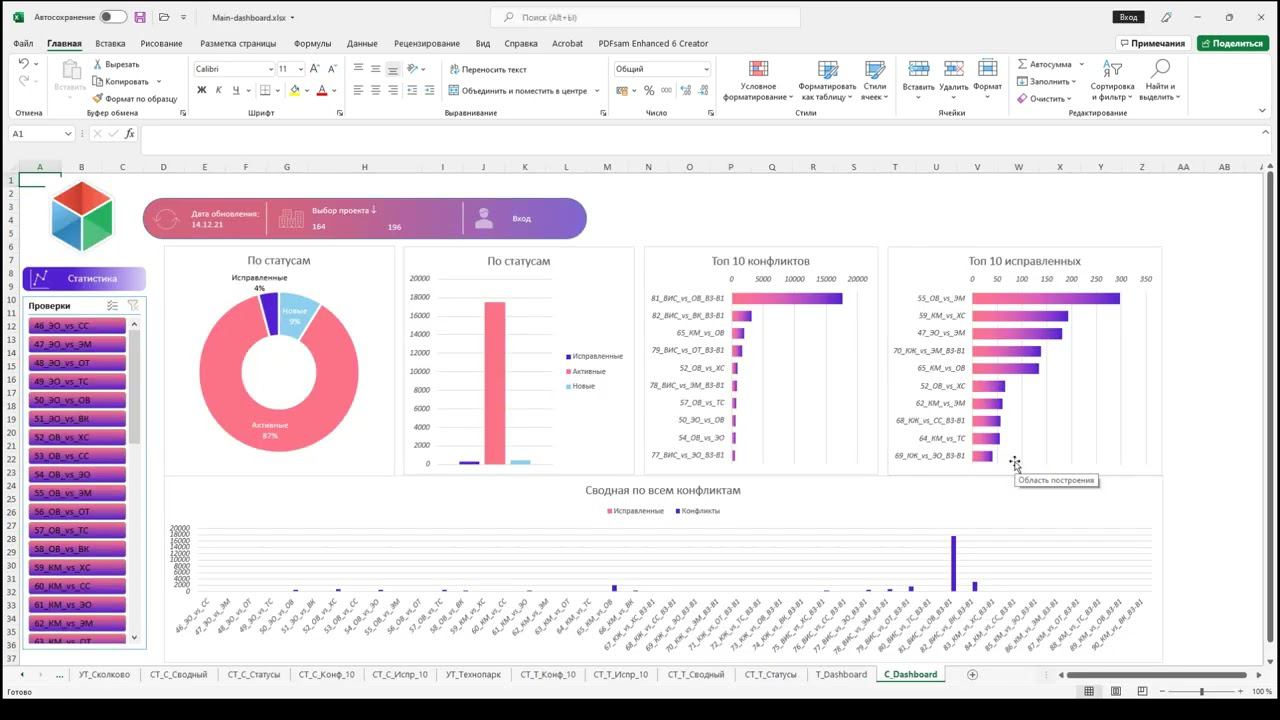Toggle bold formatting with Ж button
The height and width of the screenshot is (720, 1280).
click(x=201, y=90)
